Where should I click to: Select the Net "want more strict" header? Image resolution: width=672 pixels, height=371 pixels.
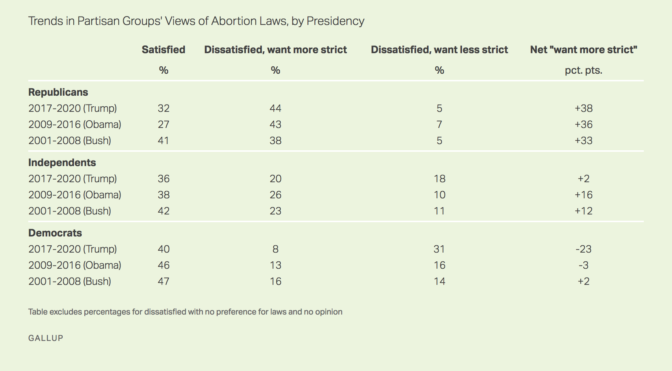point(583,50)
